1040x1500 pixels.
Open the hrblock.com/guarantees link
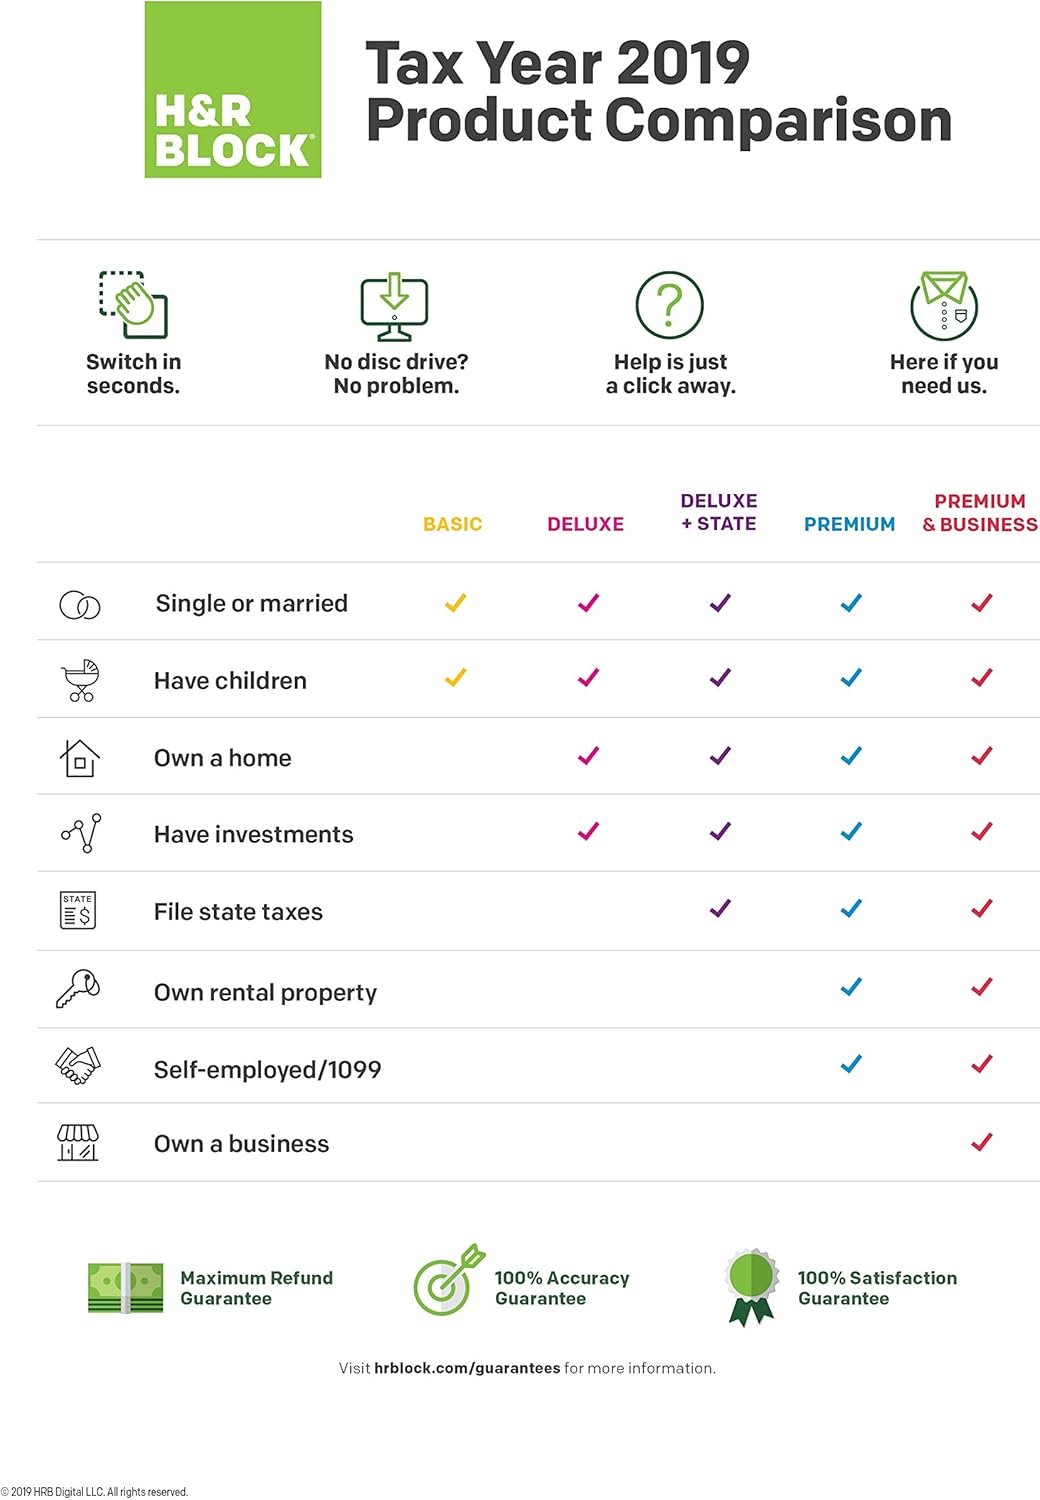click(x=467, y=1368)
